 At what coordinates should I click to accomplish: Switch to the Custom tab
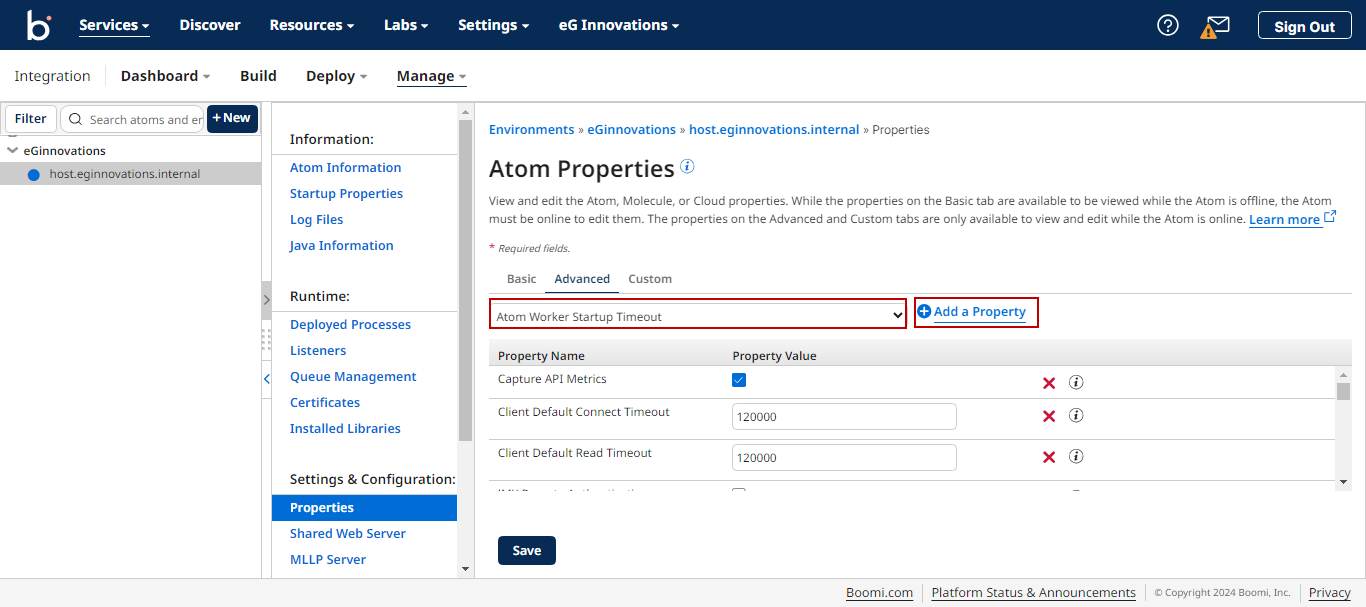[650, 279]
